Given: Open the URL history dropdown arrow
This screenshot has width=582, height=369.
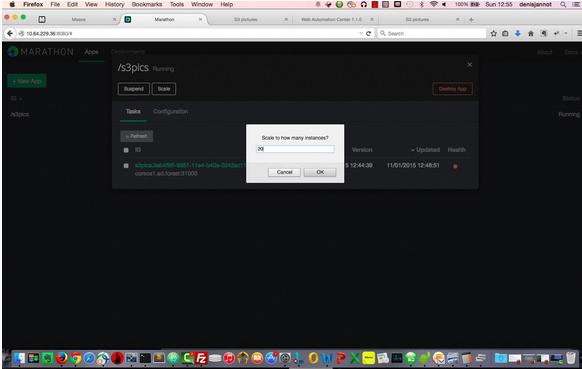Looking at the screenshot, I should pyautogui.click(x=361, y=33).
